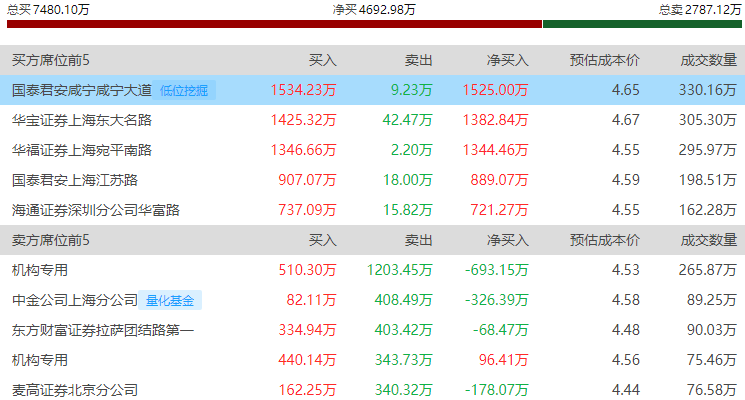Viewport: 745px width, 400px height.
Task: Click 卖方席位前5 header label
Action: pyautogui.click(x=50, y=240)
